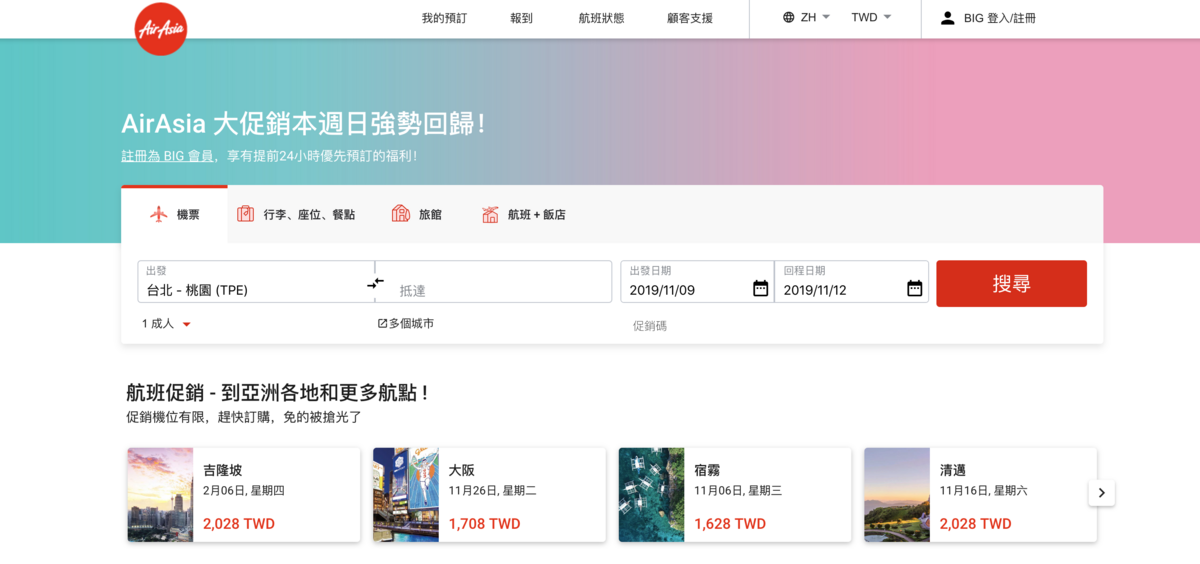
Task: Open calendar icon for 出發日期
Action: tap(761, 288)
